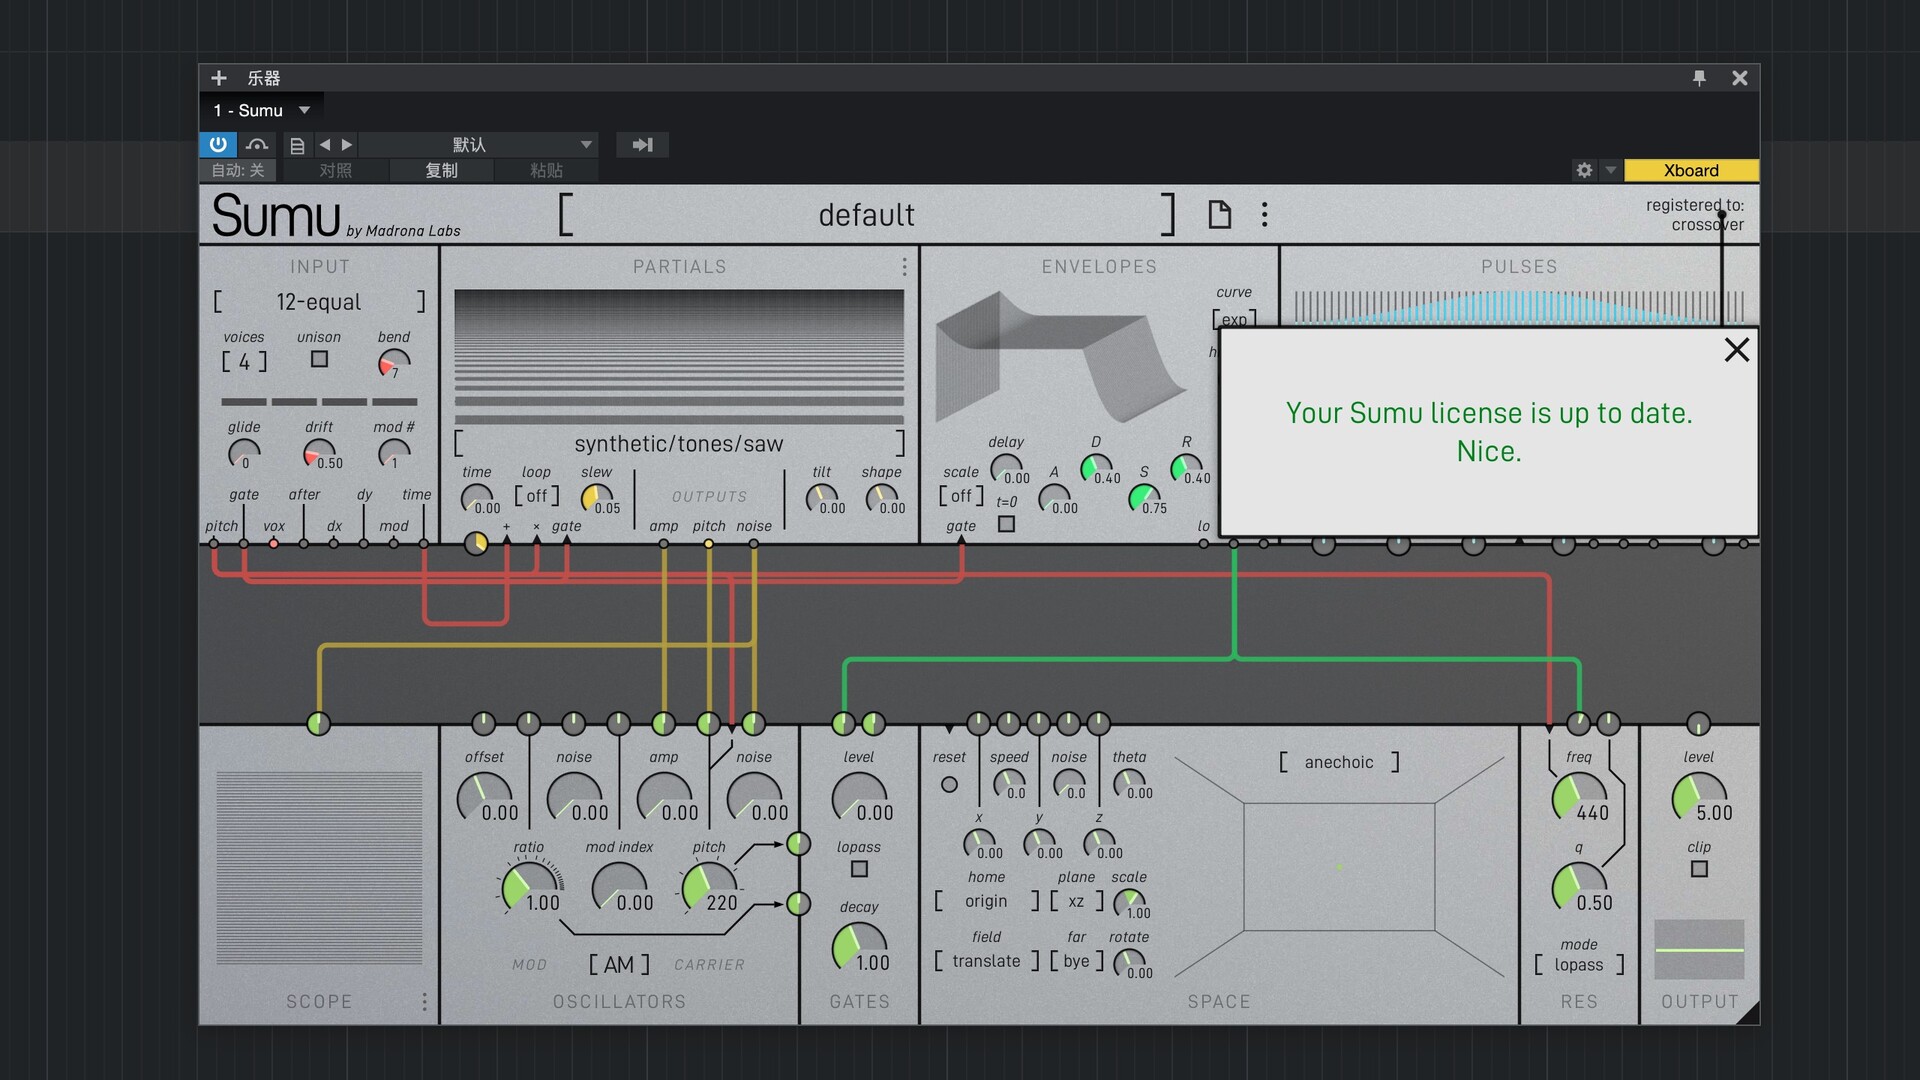Click the oscillator offset knob
Screen dimensions: 1920x1080
[484, 796]
